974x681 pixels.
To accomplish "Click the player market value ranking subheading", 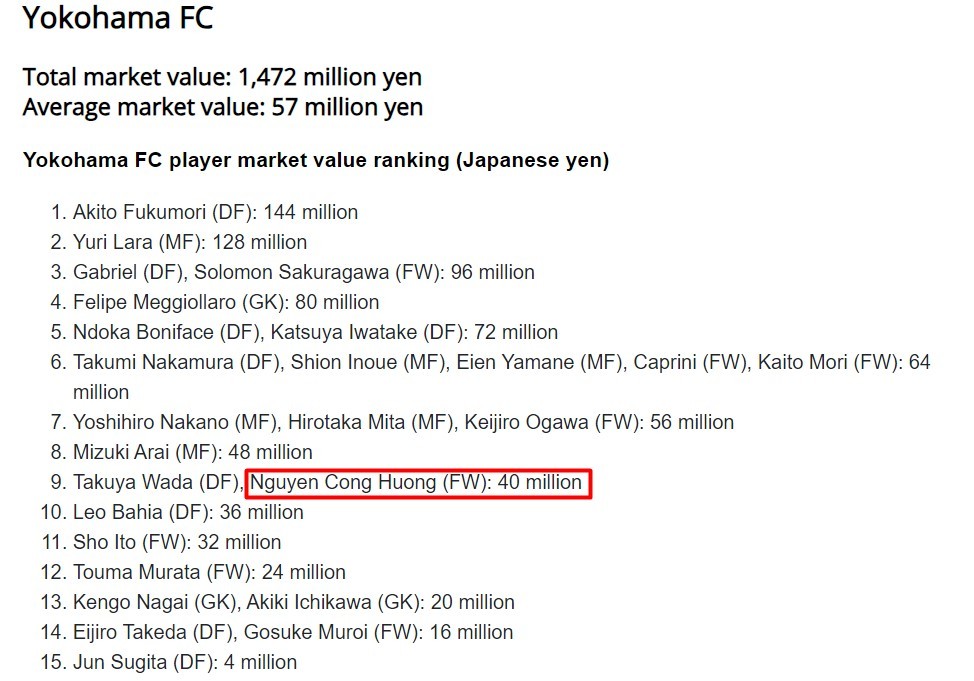I will pos(316,160).
